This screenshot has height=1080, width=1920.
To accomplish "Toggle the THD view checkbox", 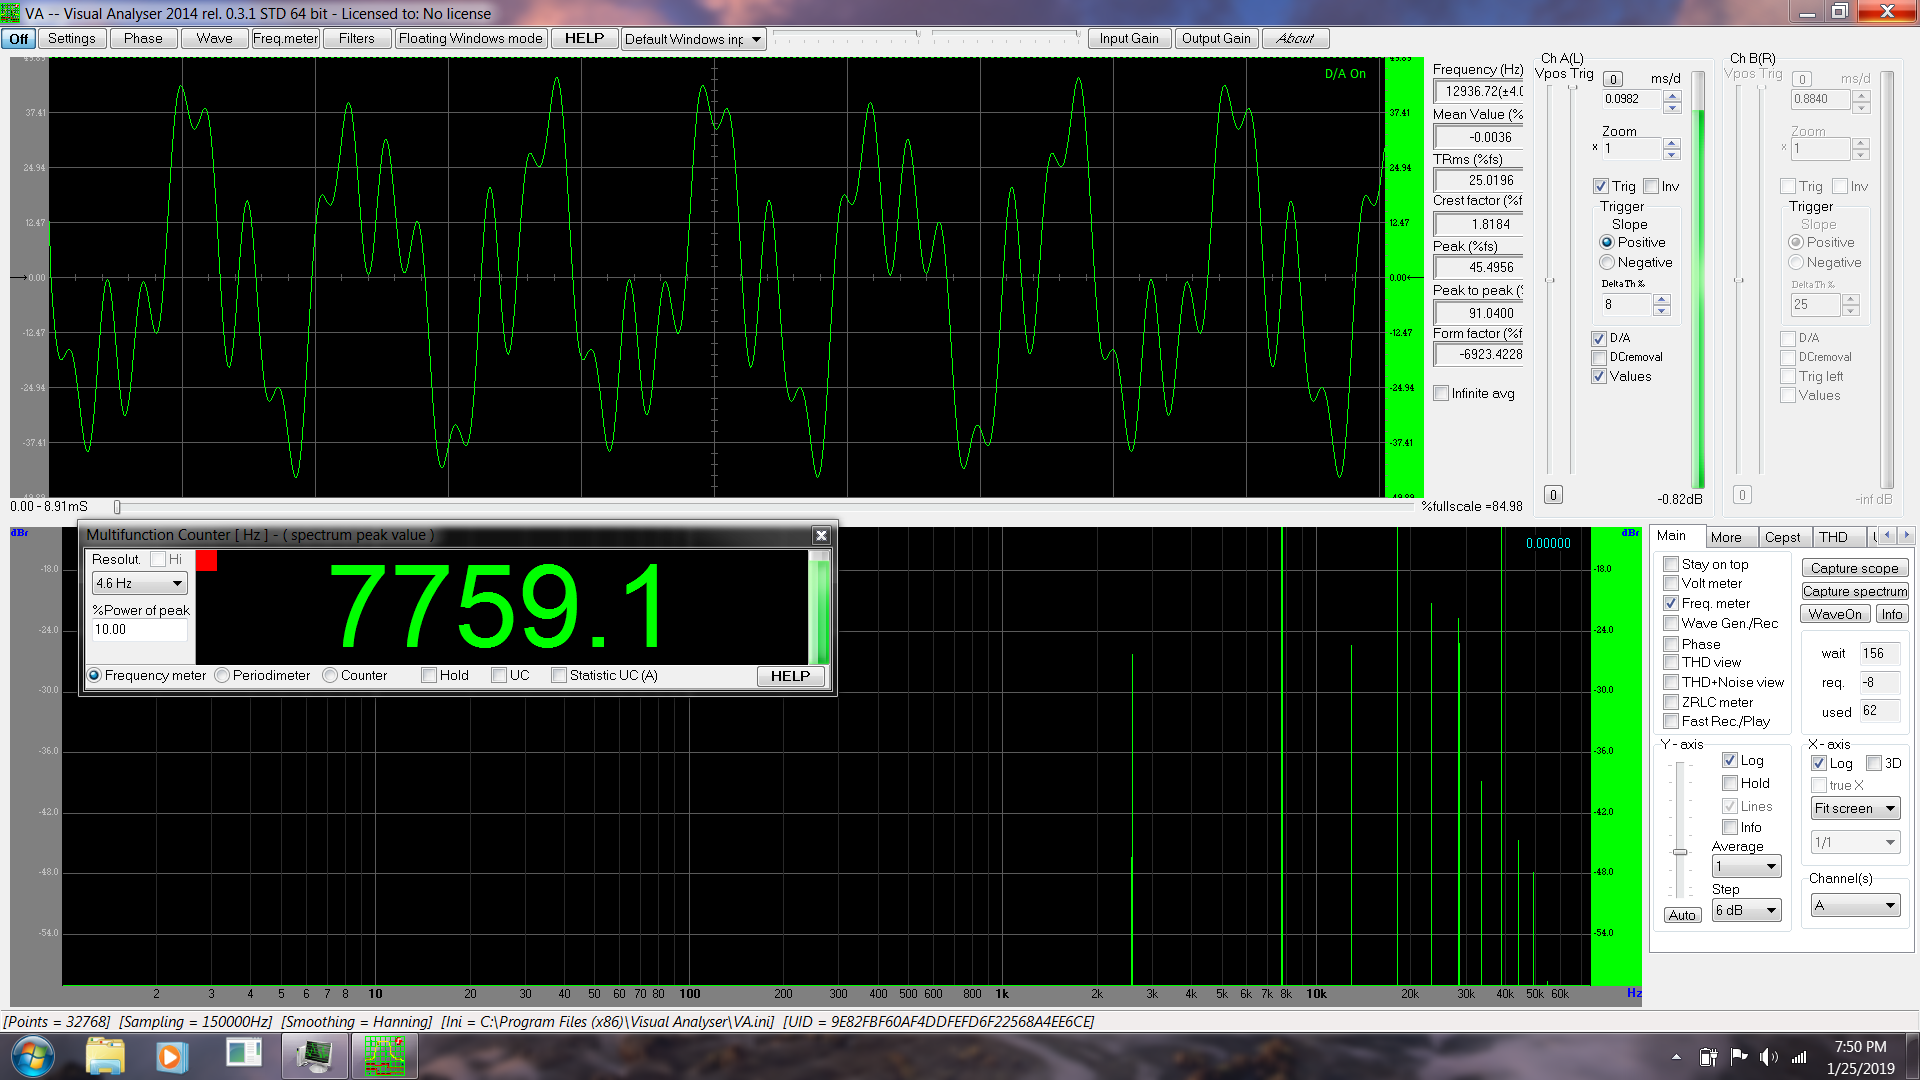I will pyautogui.click(x=1671, y=662).
